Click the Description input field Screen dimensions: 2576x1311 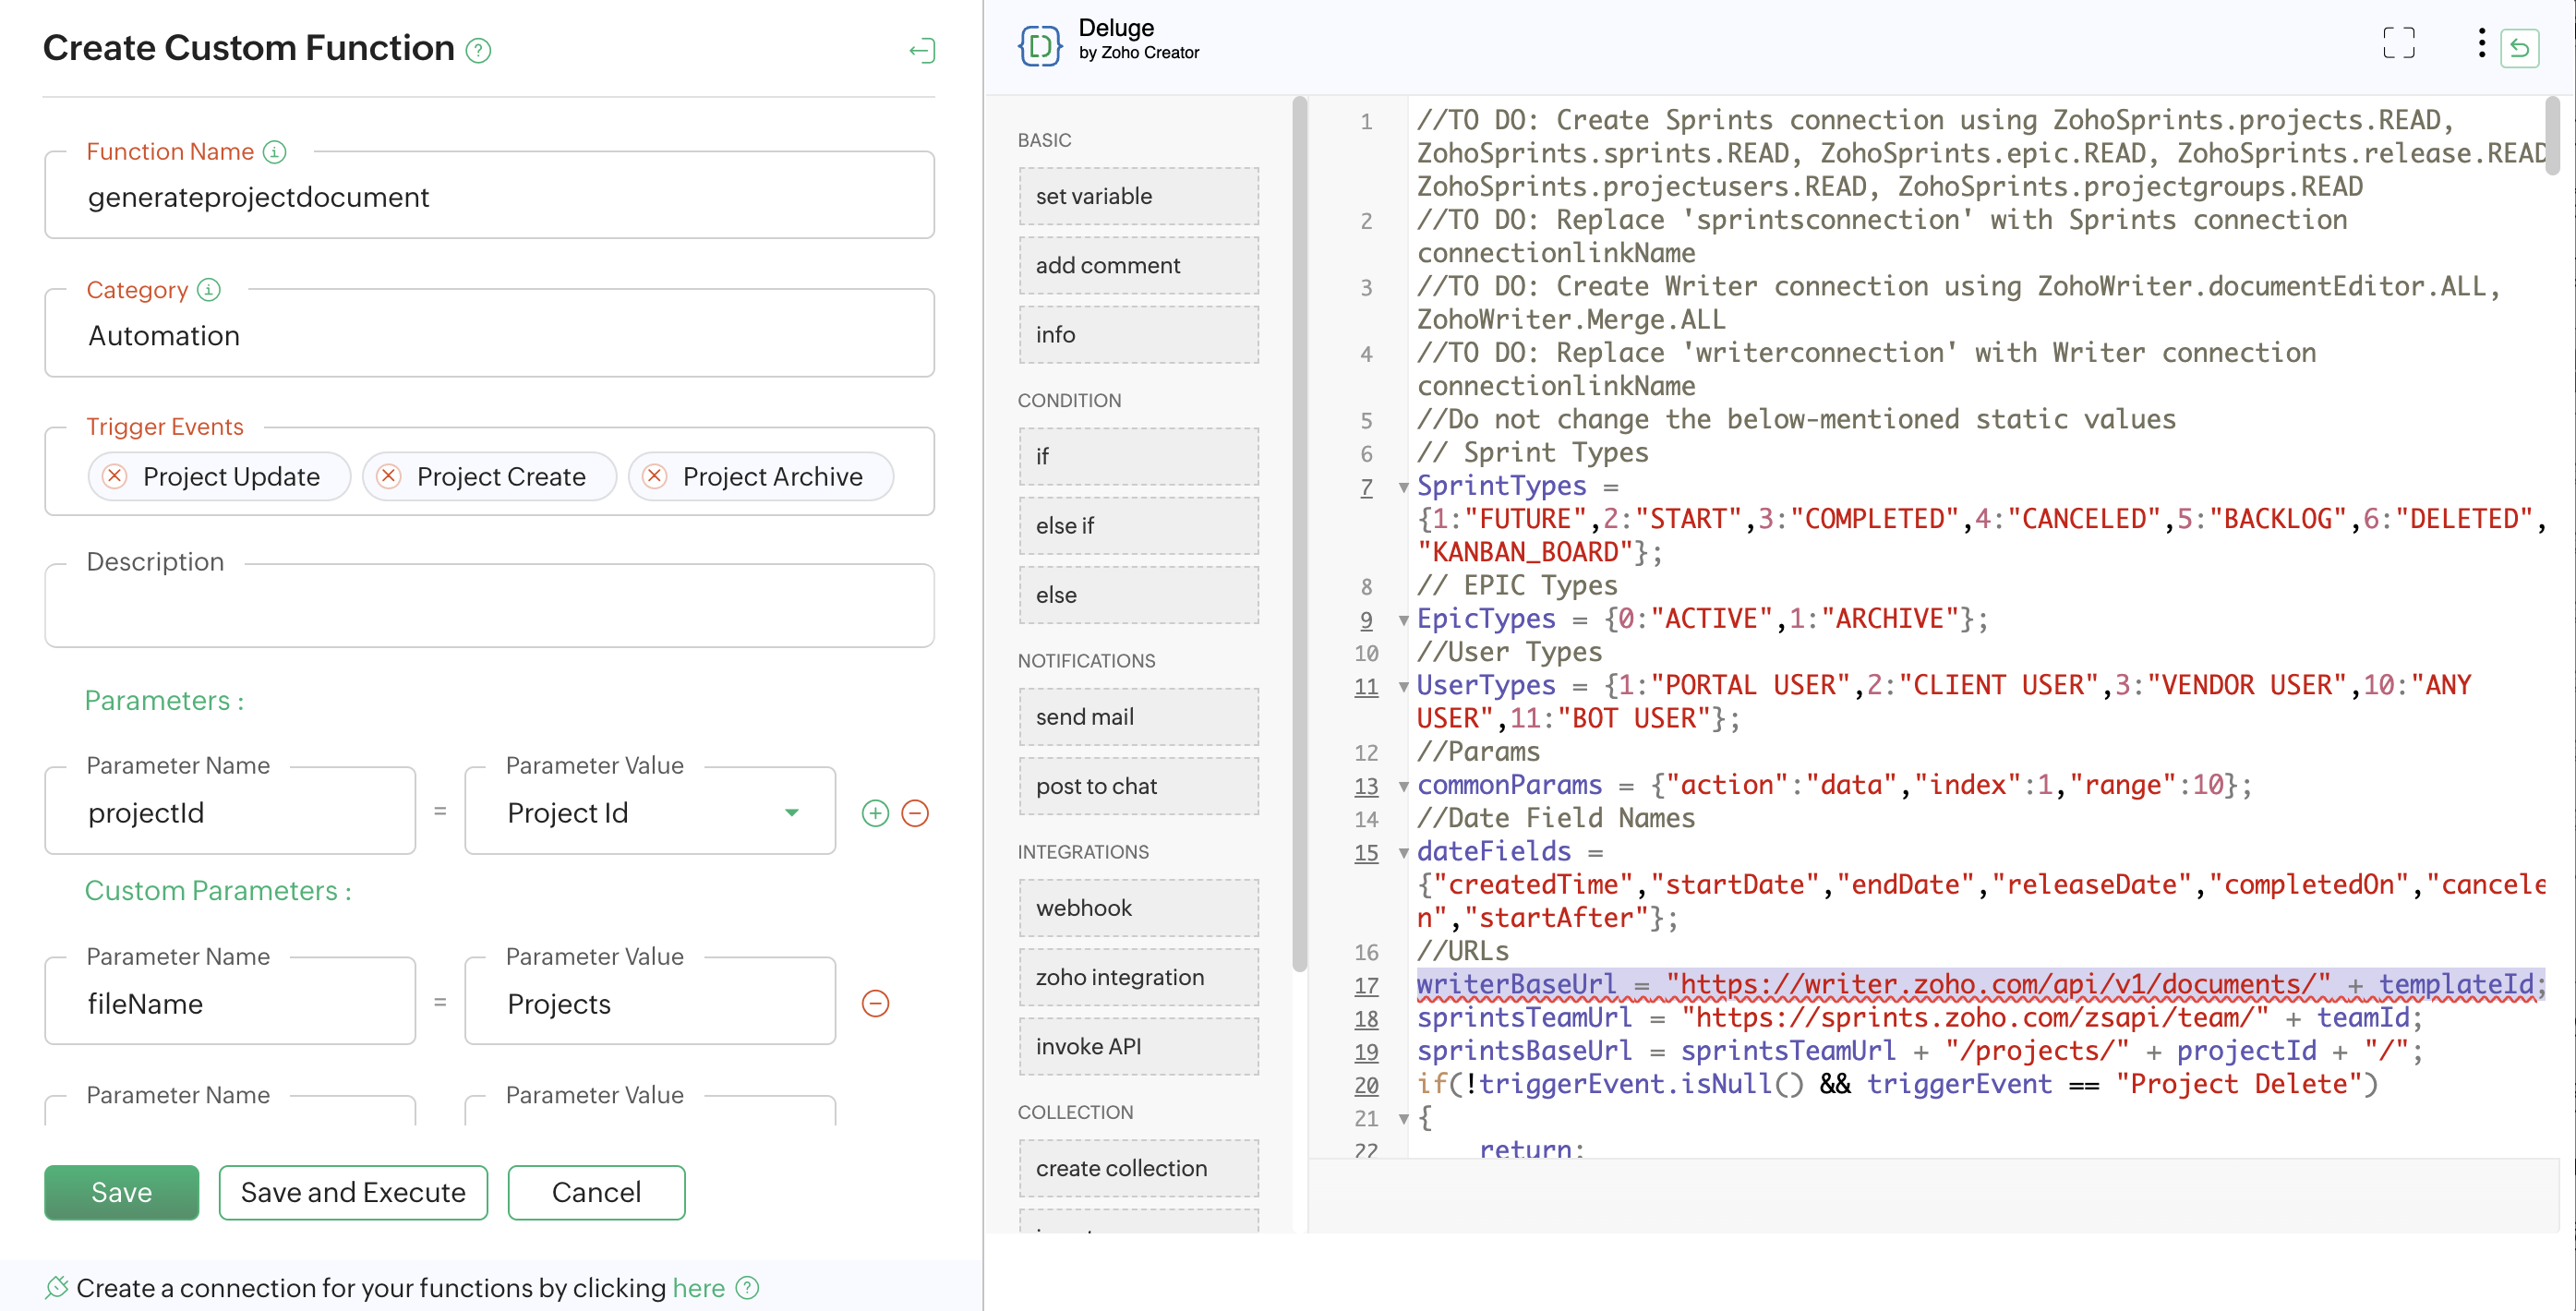489,607
